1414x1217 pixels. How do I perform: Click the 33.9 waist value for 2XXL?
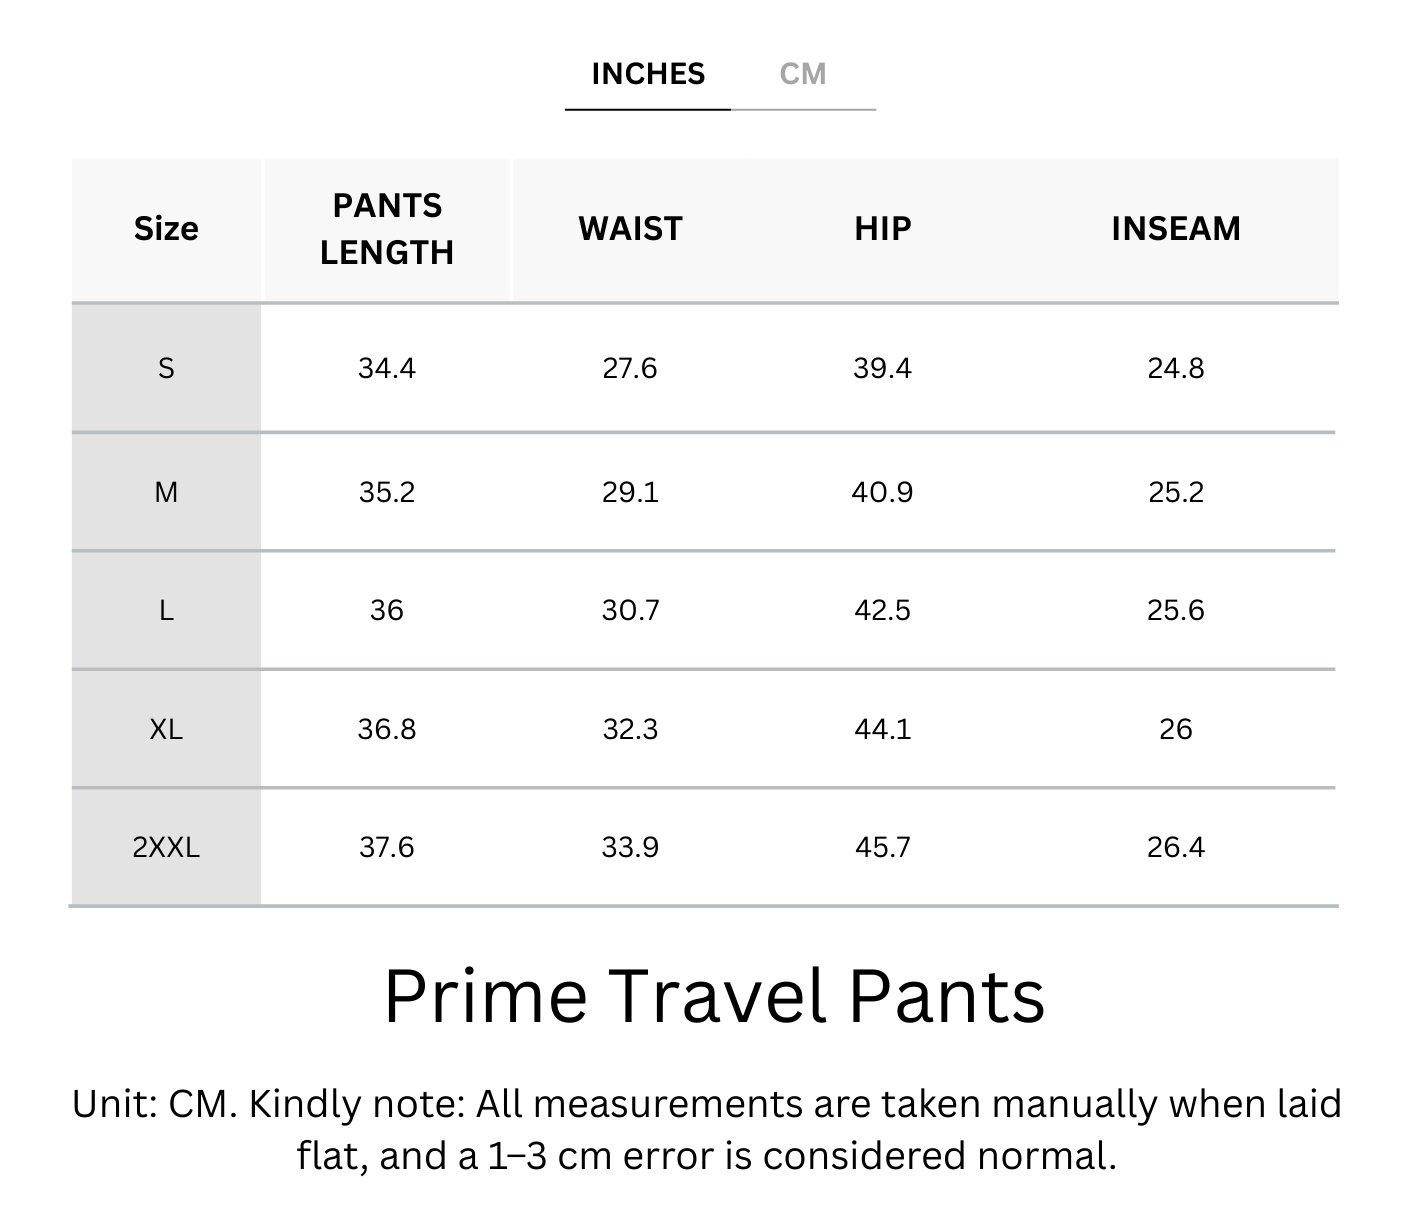pyautogui.click(x=630, y=847)
